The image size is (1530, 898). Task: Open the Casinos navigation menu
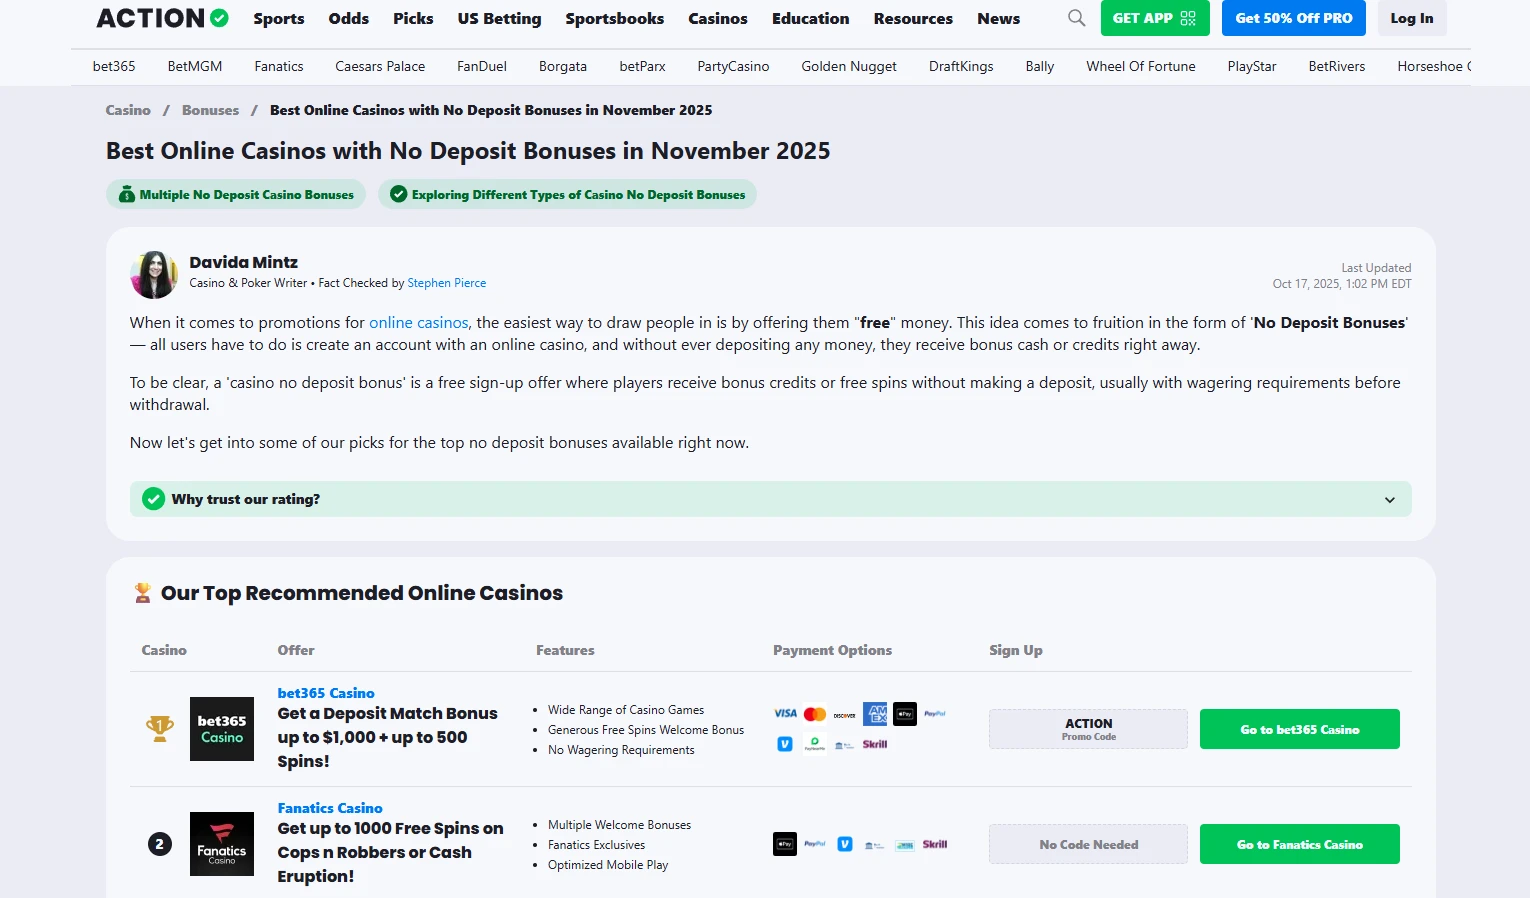click(717, 18)
